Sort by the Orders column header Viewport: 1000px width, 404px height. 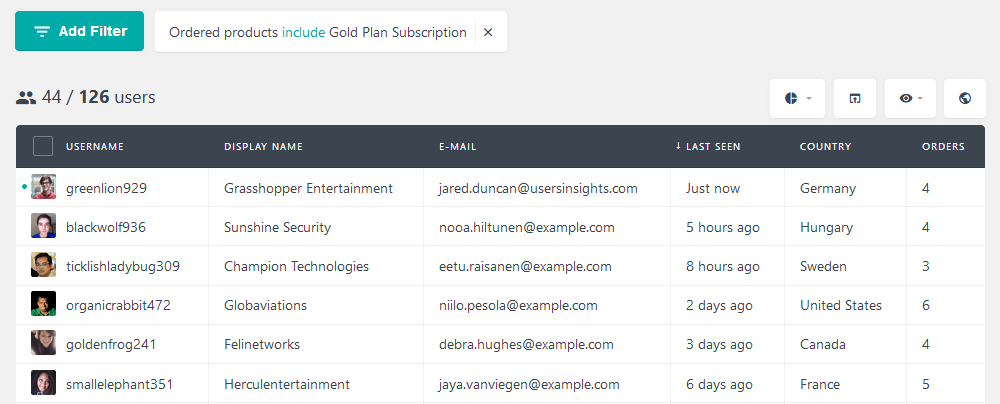click(943, 147)
